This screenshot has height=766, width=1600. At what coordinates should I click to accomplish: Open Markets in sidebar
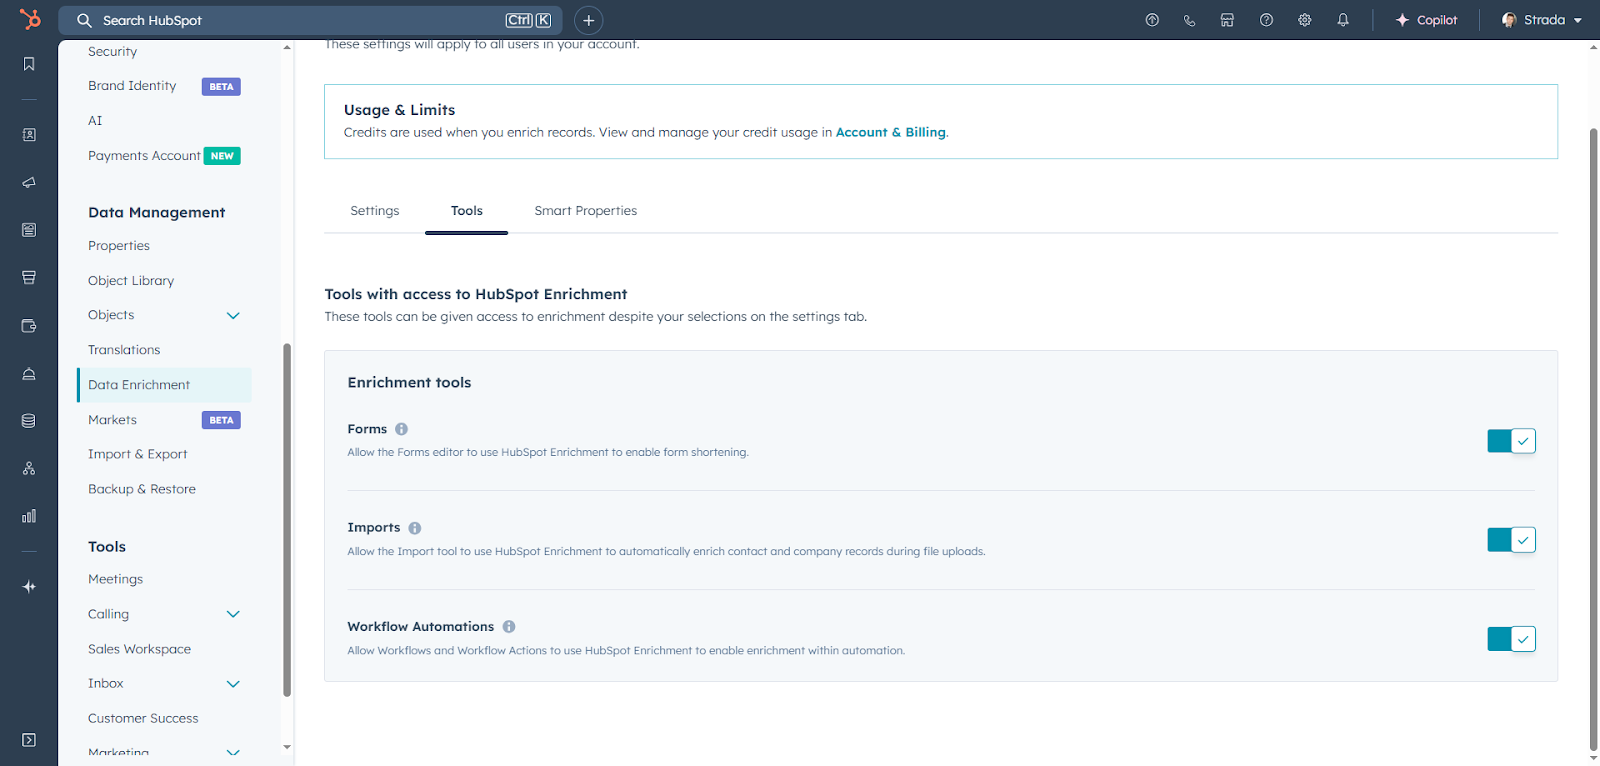[112, 420]
